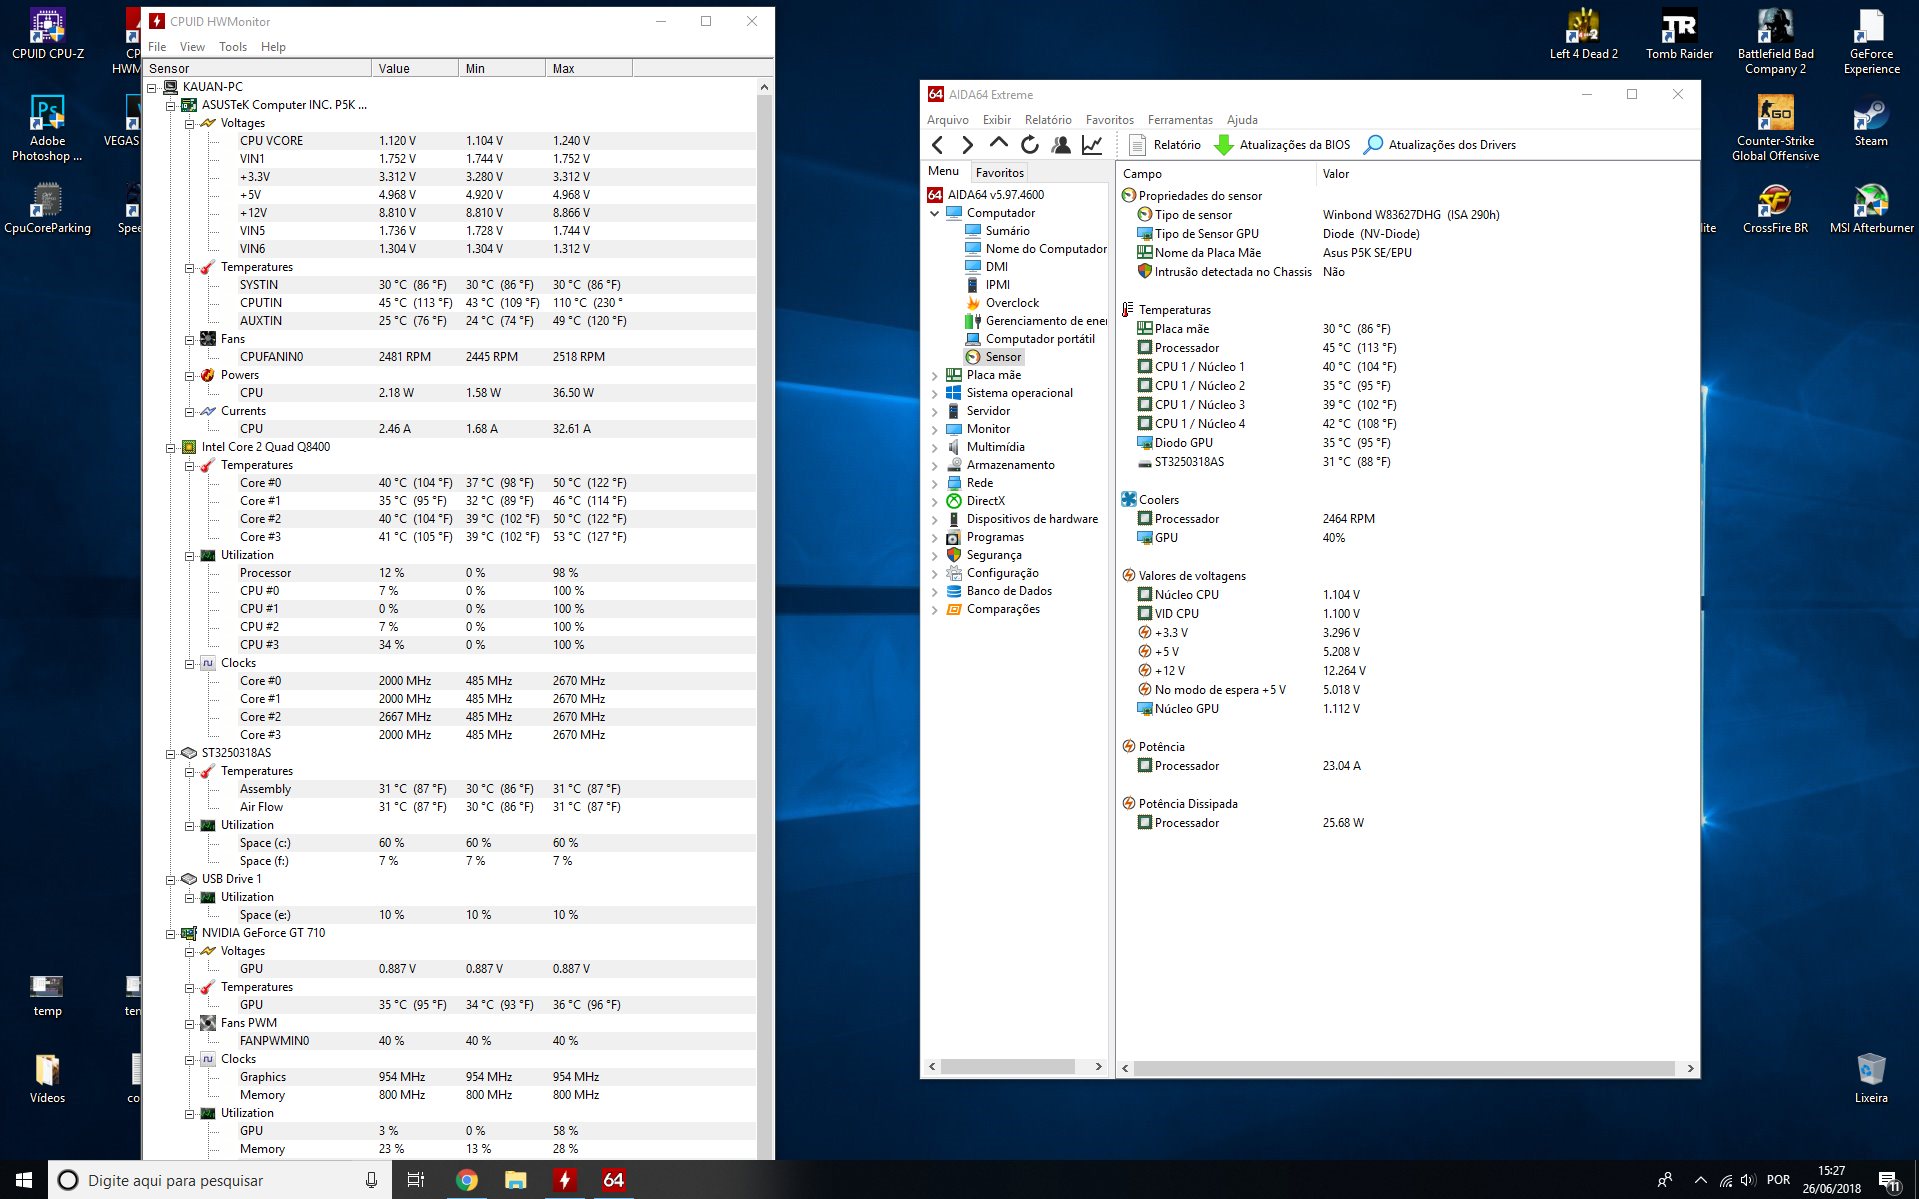This screenshot has height=1199, width=1919.
Task: Collapse ST3250318AS drive node in HWMonitor
Action: click(x=171, y=753)
